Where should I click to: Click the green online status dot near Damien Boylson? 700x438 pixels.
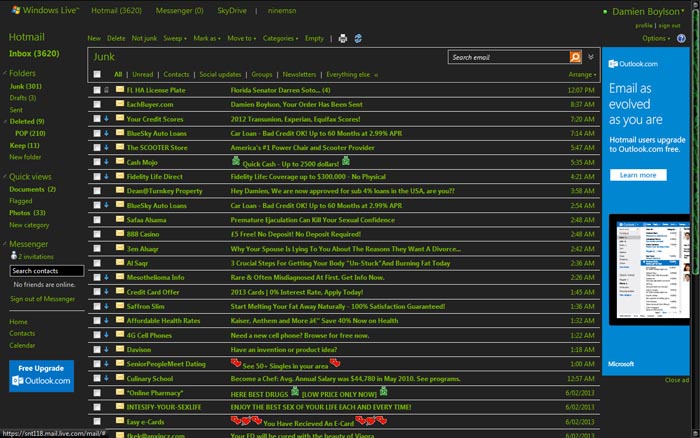pos(605,12)
